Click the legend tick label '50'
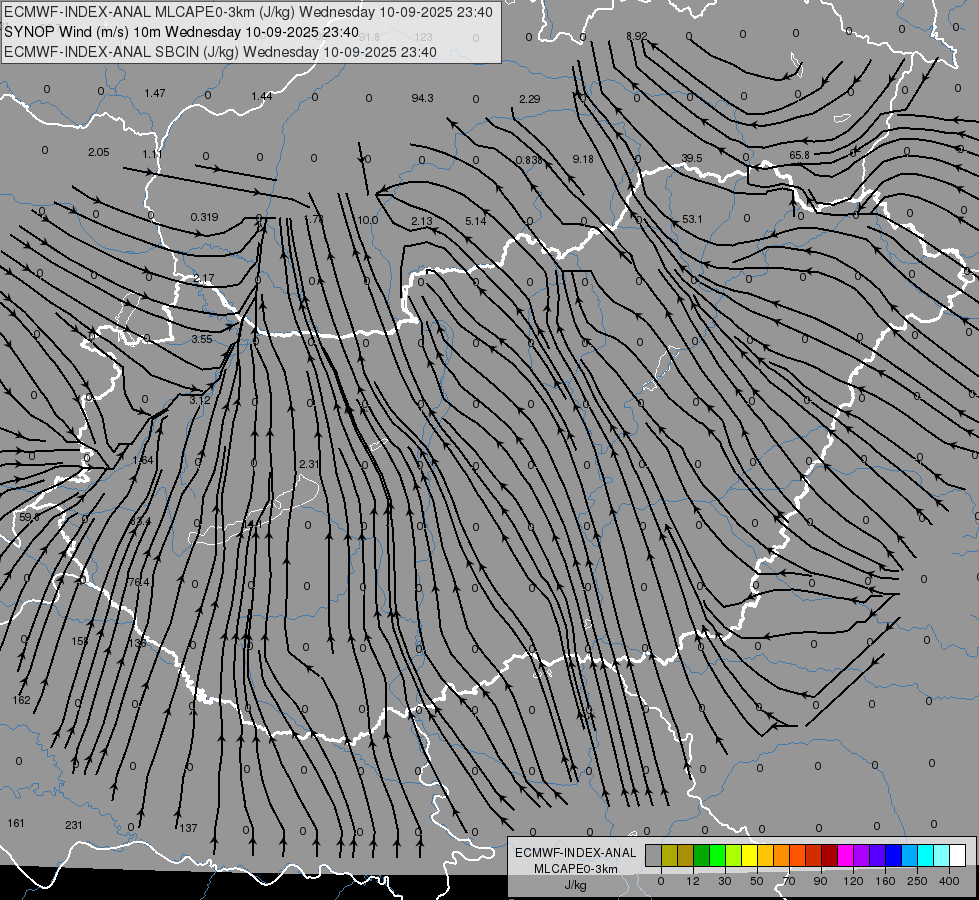Image resolution: width=979 pixels, height=900 pixels. coord(757,881)
